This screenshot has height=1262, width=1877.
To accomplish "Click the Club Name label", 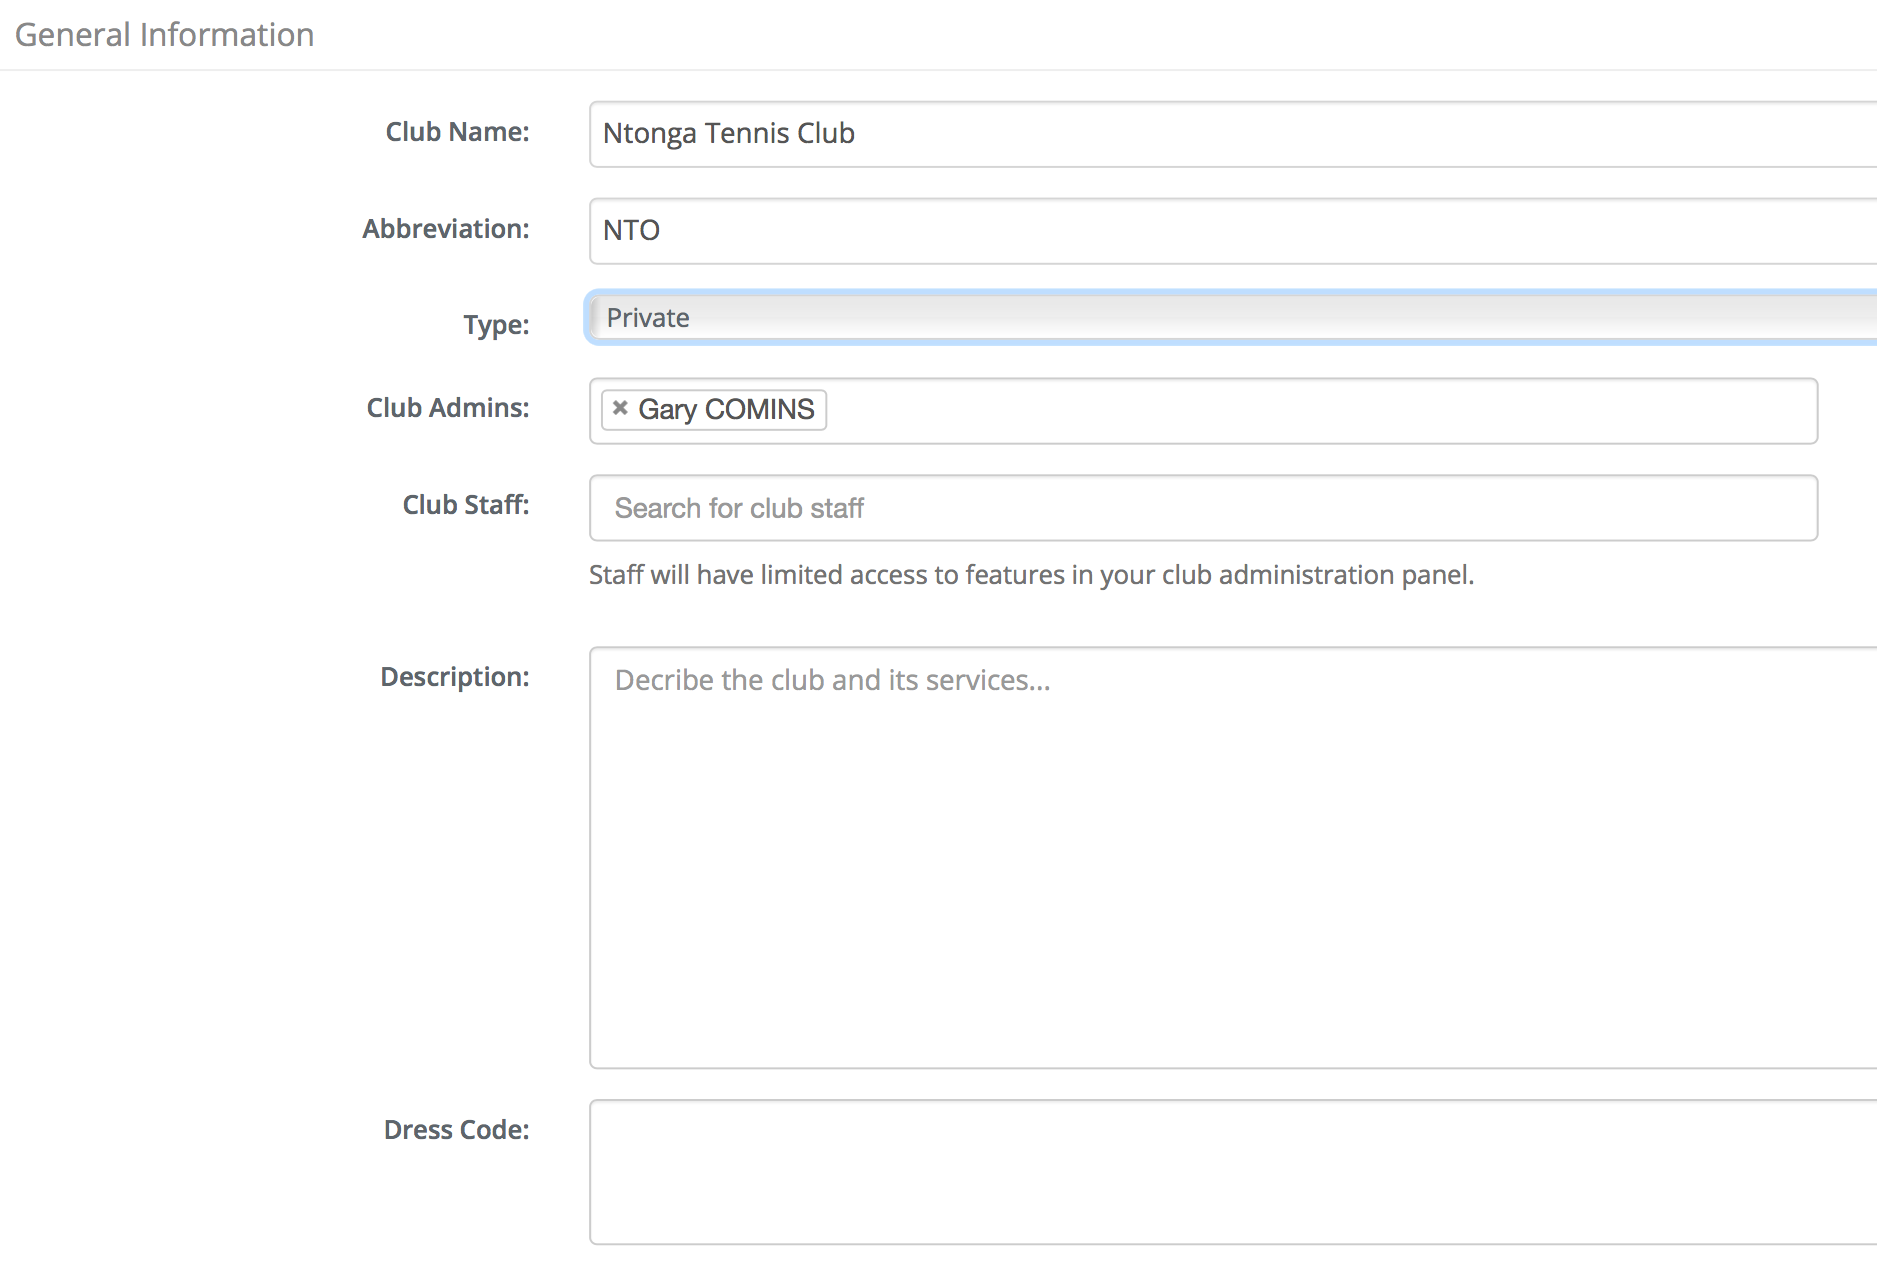I will pyautogui.click(x=457, y=132).
